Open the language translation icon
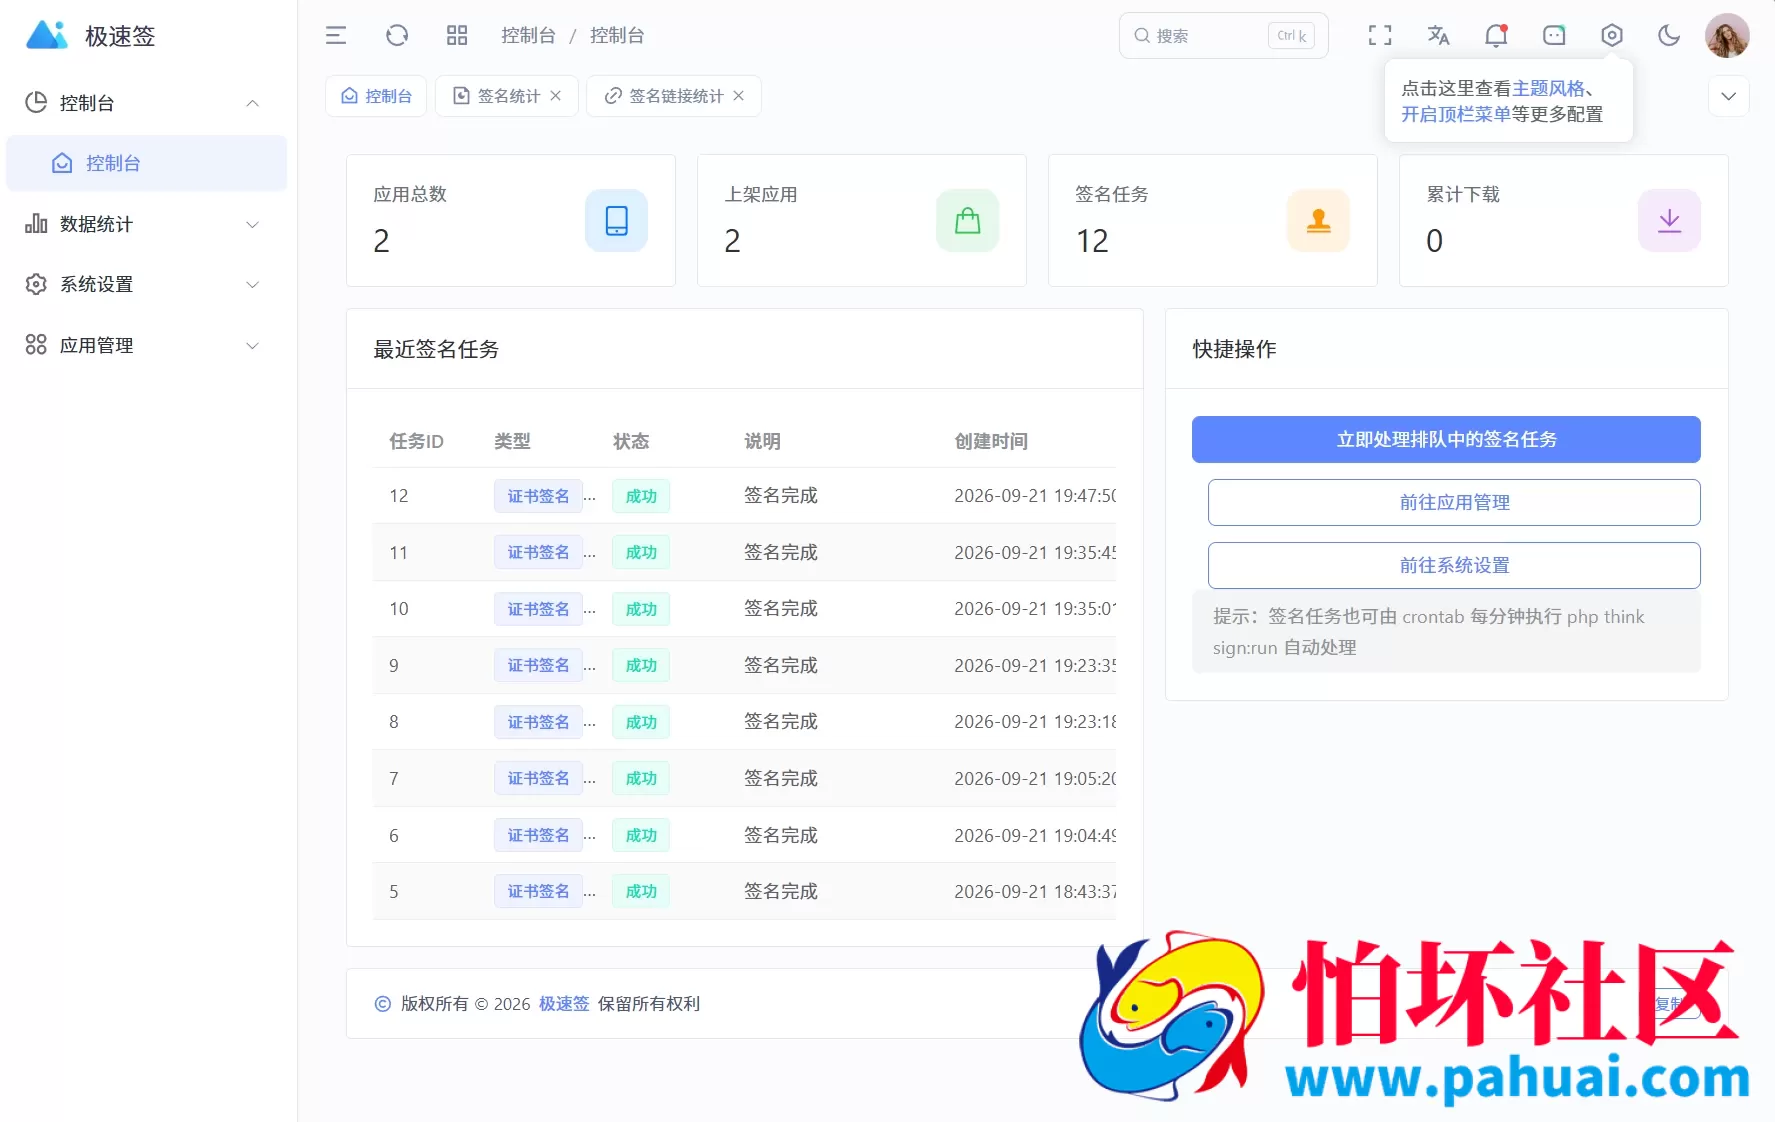This screenshot has width=1775, height=1122. (x=1438, y=36)
